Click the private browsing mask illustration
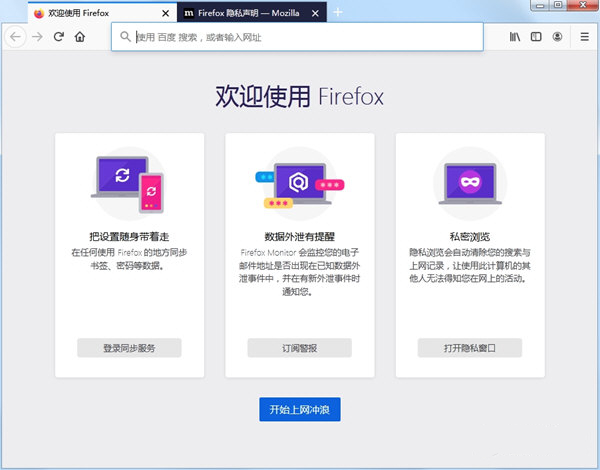 (x=470, y=184)
